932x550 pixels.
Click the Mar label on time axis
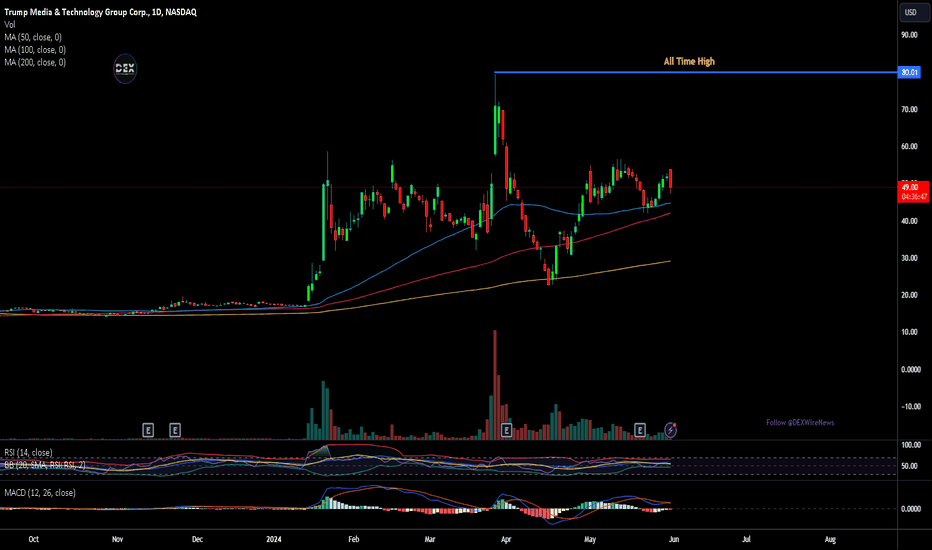[430, 539]
